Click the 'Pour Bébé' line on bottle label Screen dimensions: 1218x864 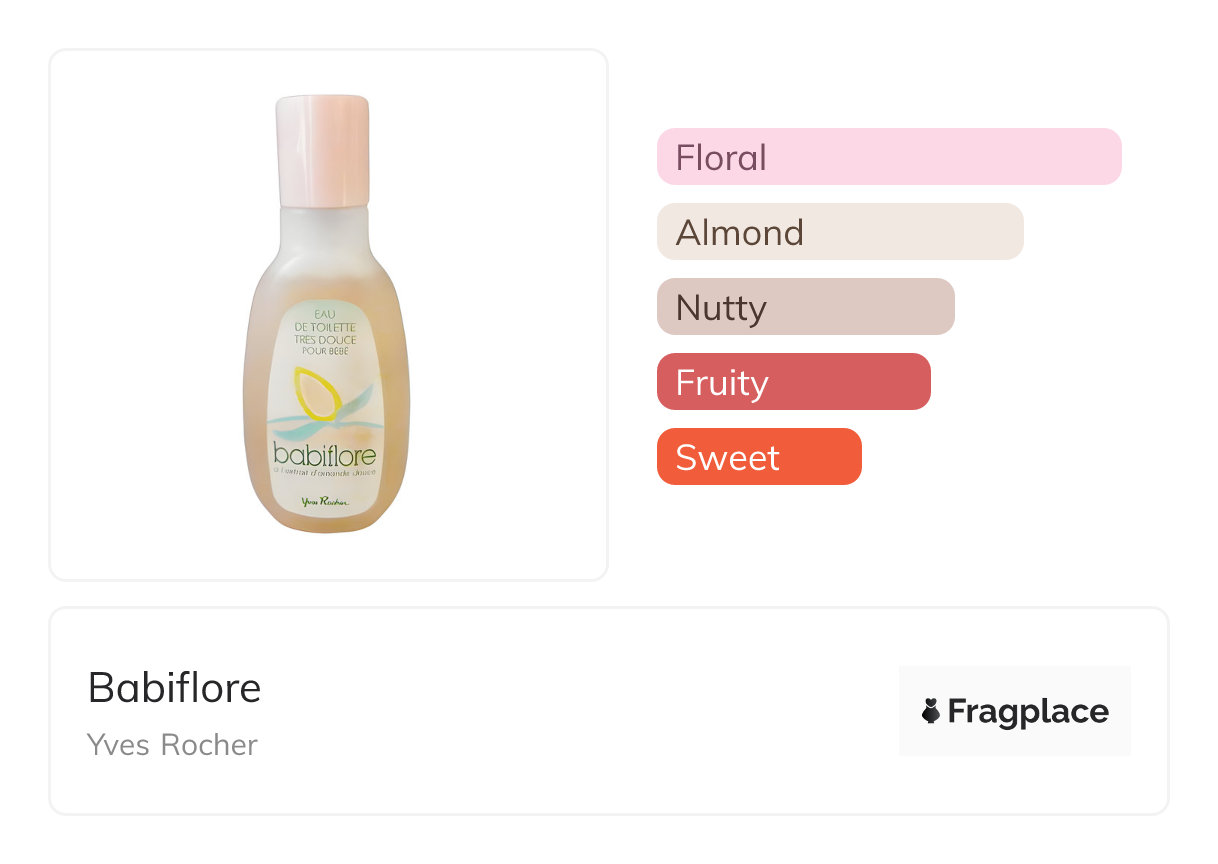click(322, 350)
